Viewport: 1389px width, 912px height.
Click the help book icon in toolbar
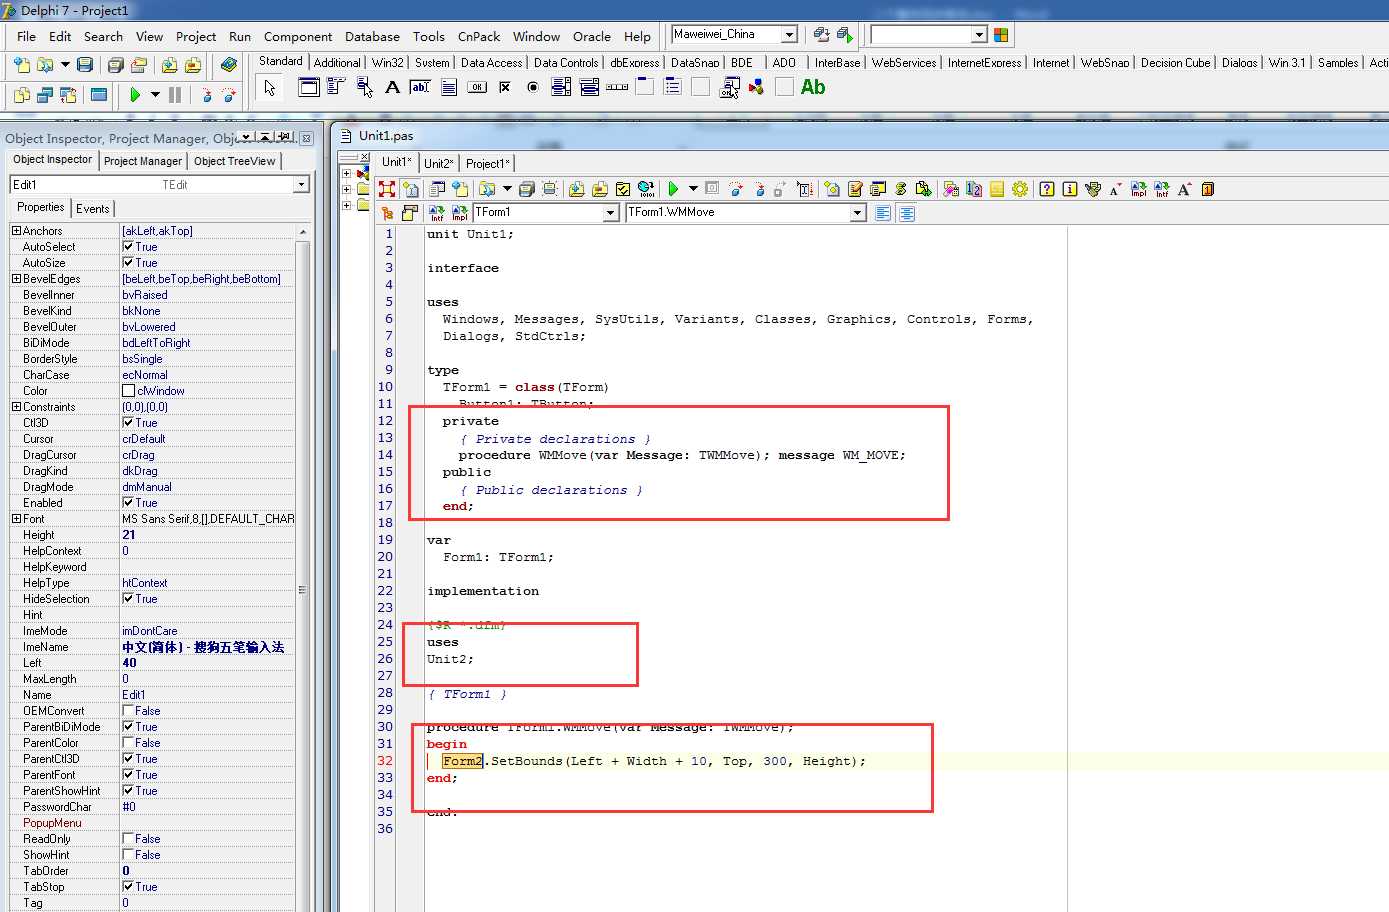point(229,65)
